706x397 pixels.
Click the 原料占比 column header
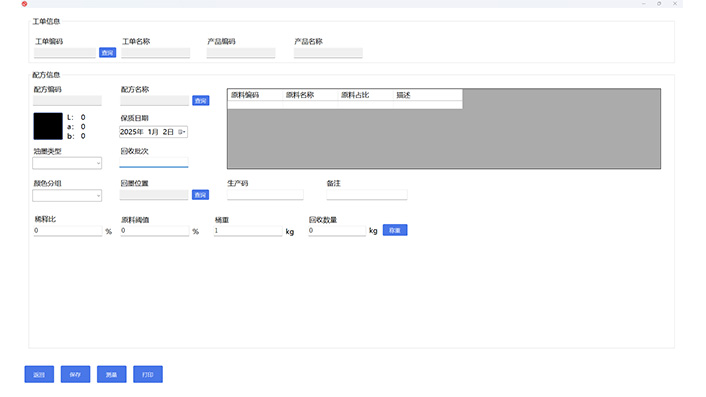click(x=365, y=95)
